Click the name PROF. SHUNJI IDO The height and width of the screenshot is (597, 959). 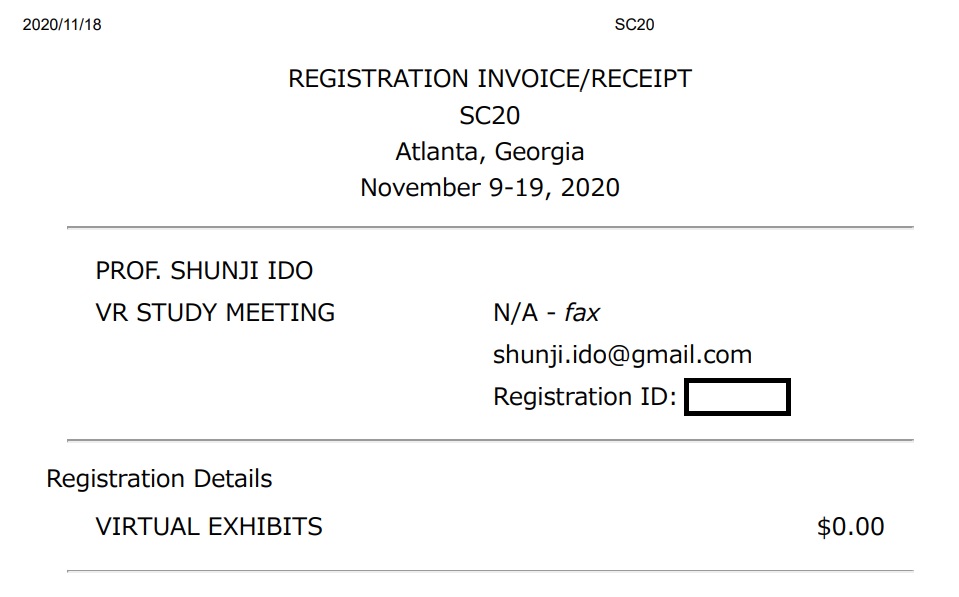204,270
